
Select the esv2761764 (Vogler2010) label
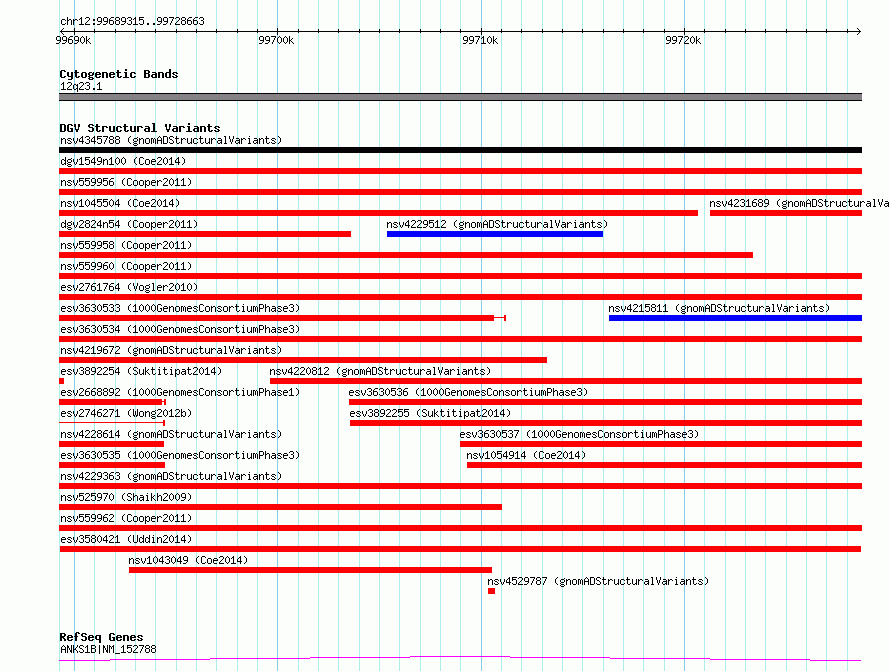[129, 287]
